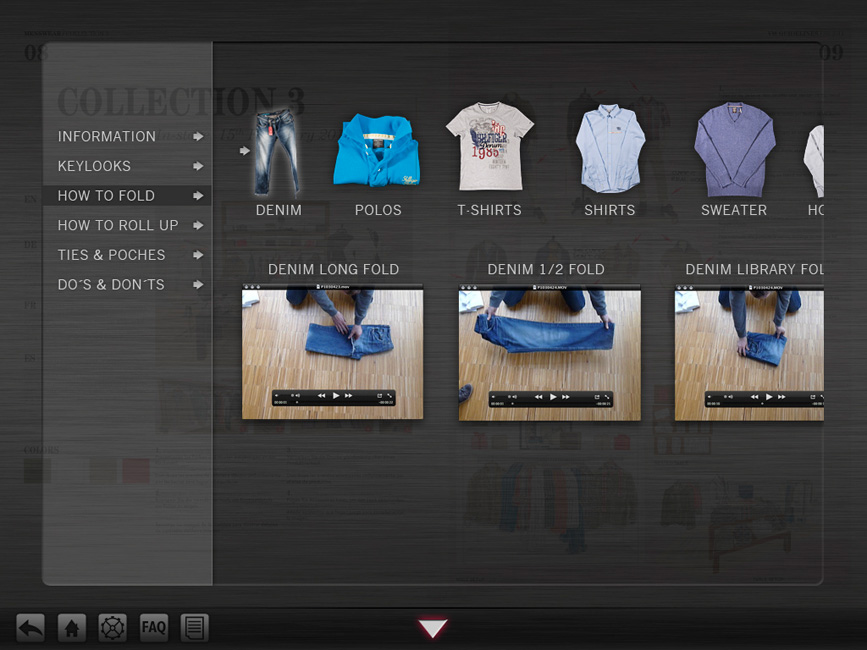This screenshot has width=867, height=650.
Task: Fast-forward the Denim Long Fold video
Action: pyautogui.click(x=349, y=396)
